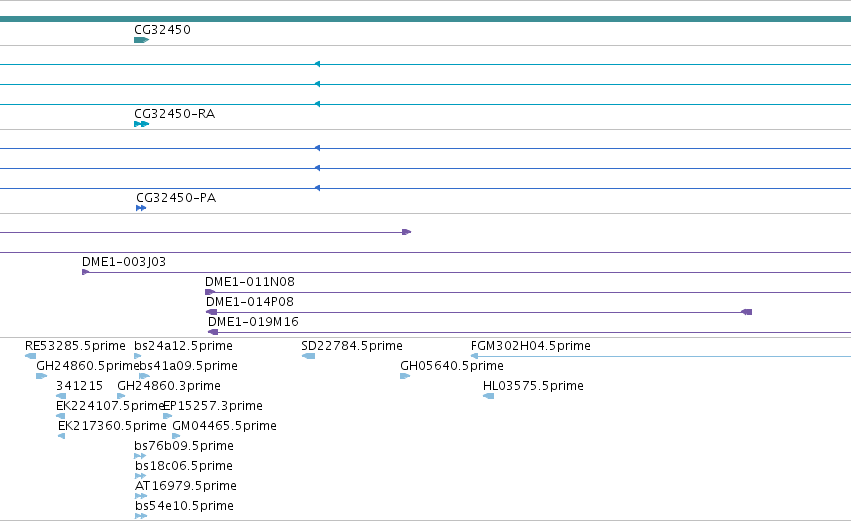Click the GH24860.3prime label
Screen dimensions: 851x521
point(169,386)
